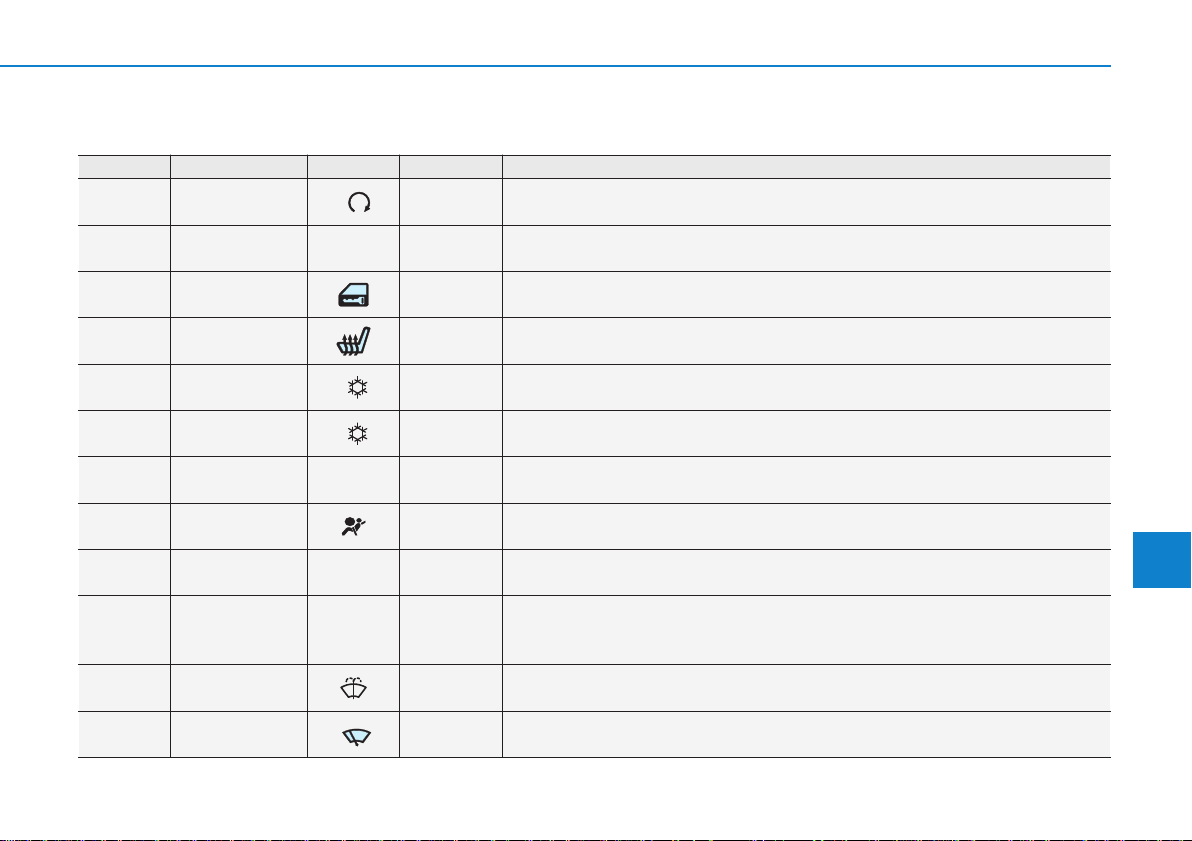Click the wide description cell in the wiper row
Image resolution: width=1192 pixels, height=841 pixels.
click(807, 735)
